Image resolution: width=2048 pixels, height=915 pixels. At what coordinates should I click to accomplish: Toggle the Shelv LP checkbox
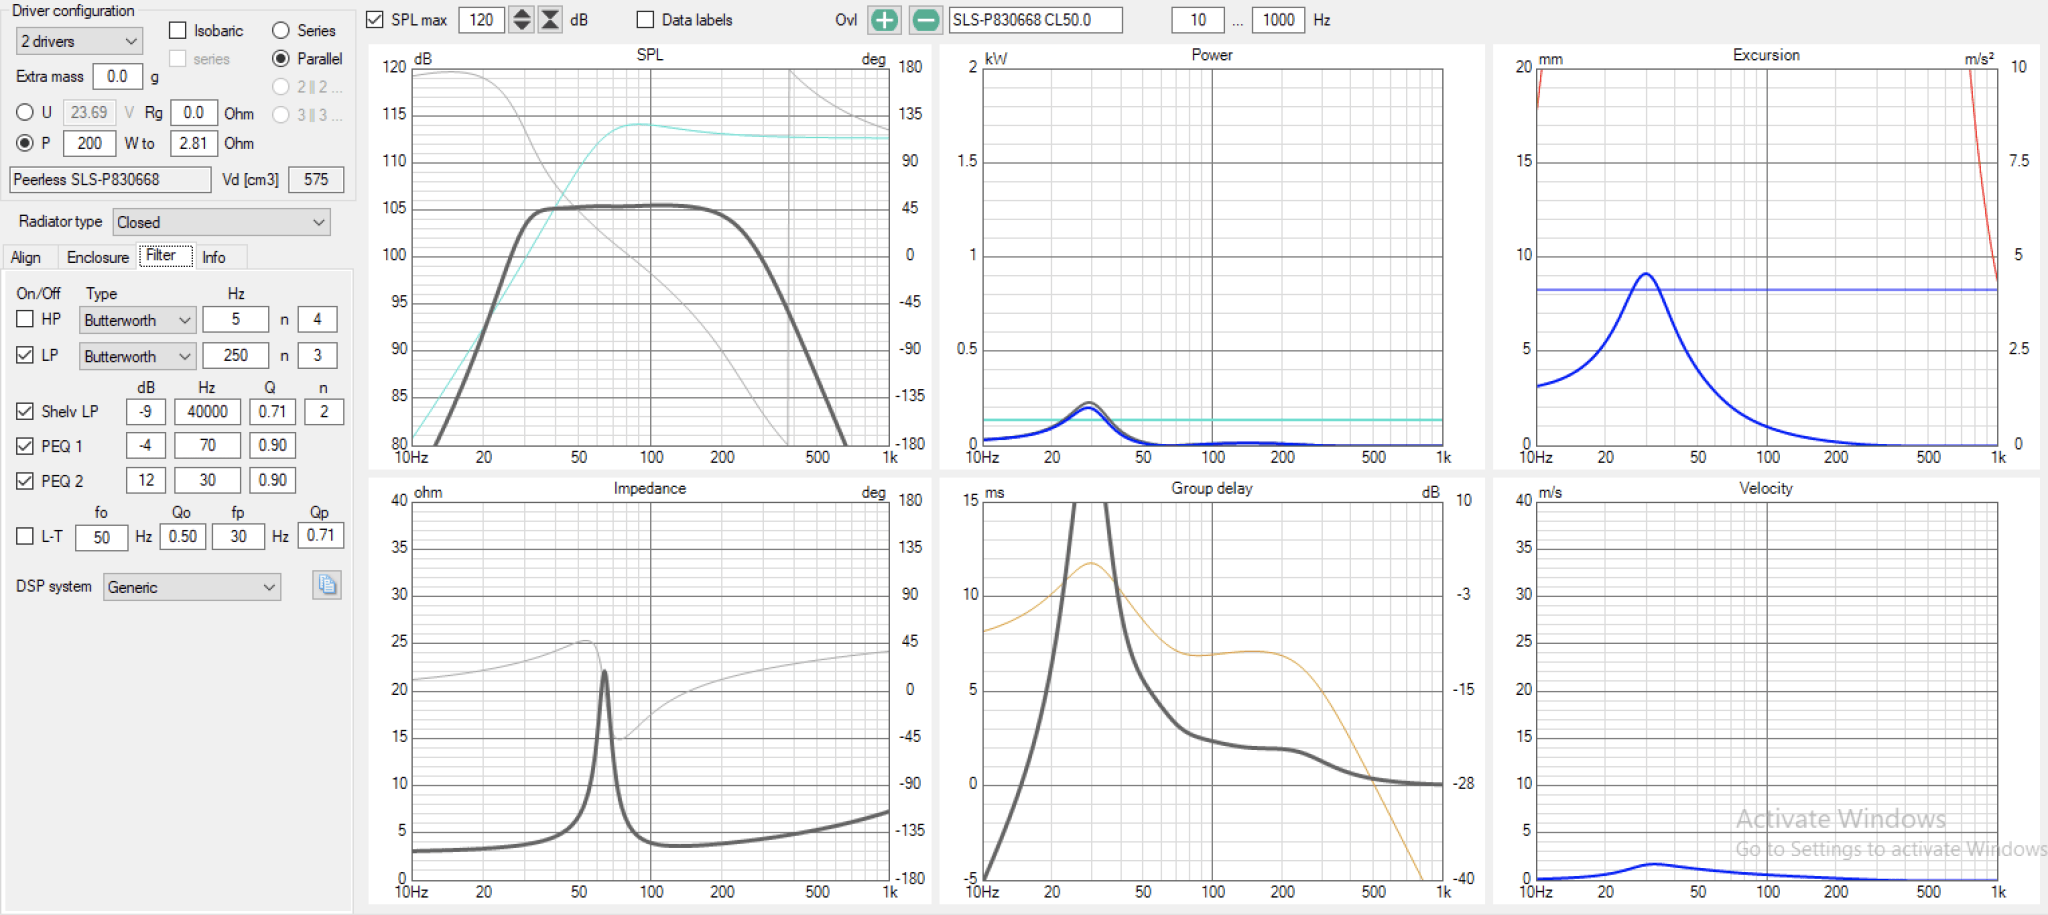click(x=25, y=411)
